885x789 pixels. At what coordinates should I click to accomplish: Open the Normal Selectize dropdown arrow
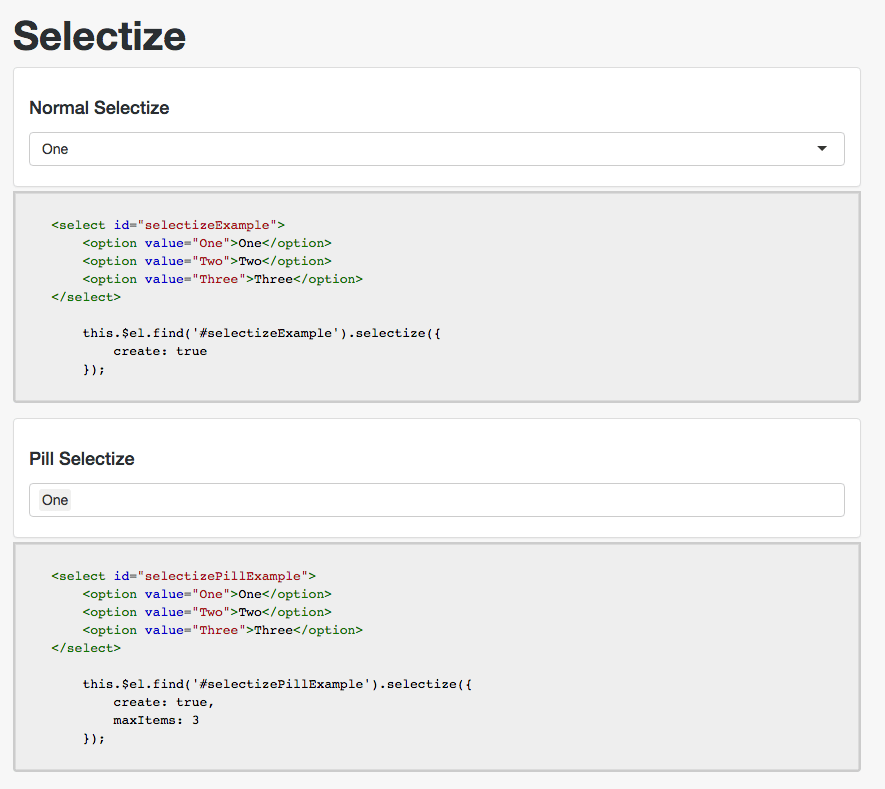(x=822, y=149)
